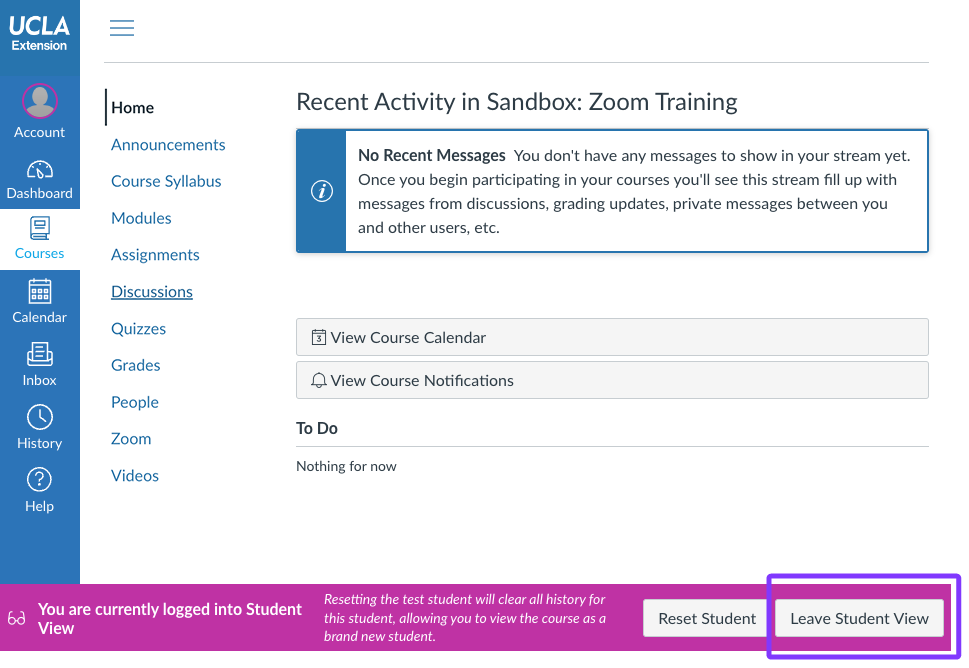Click the 'Resetting the test student' italic note
Image resolution: width=969 pixels, height=668 pixels.
[x=465, y=618]
